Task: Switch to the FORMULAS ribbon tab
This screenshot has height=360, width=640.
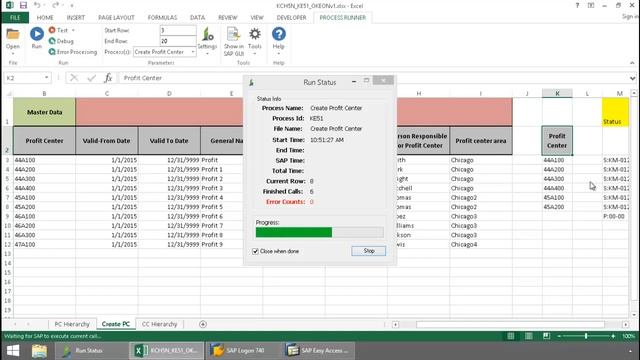Action: point(162,18)
